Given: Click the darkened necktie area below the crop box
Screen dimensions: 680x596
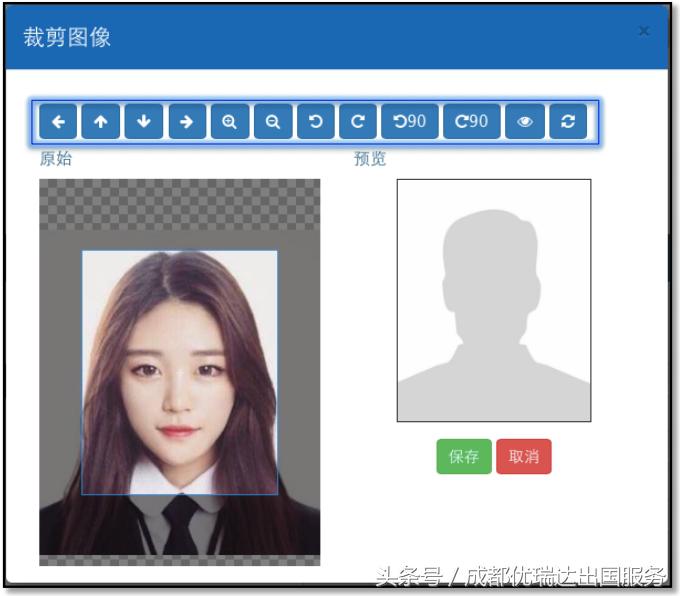Looking at the screenshot, I should 181,525.
